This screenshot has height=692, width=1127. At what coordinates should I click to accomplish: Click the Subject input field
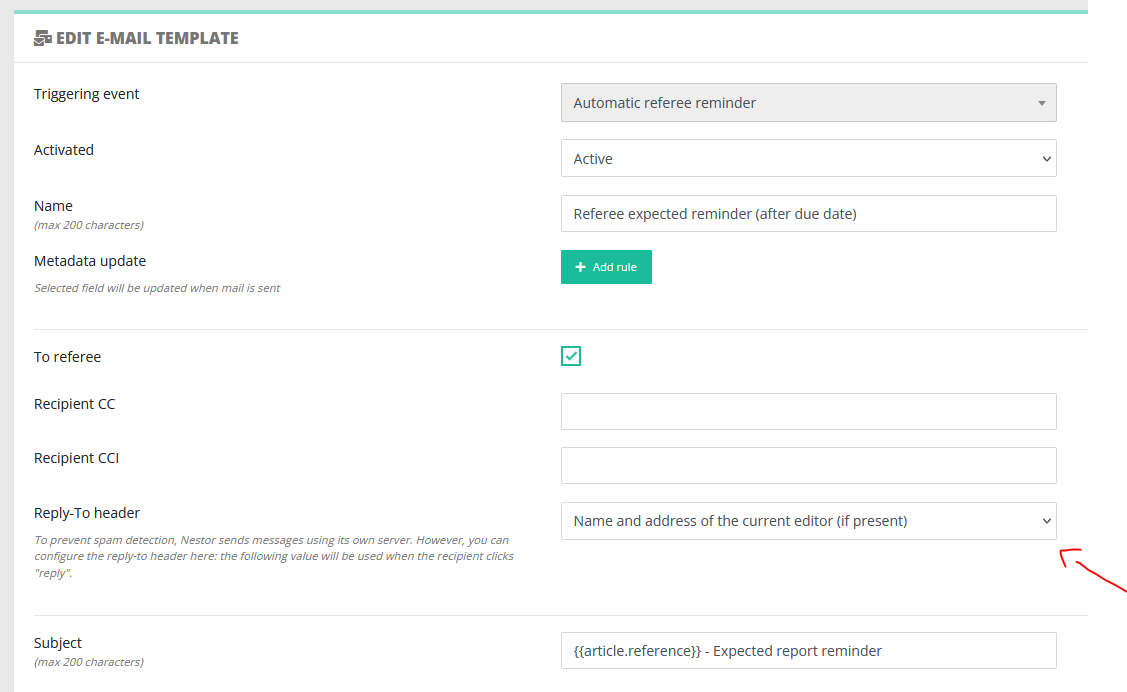[808, 651]
